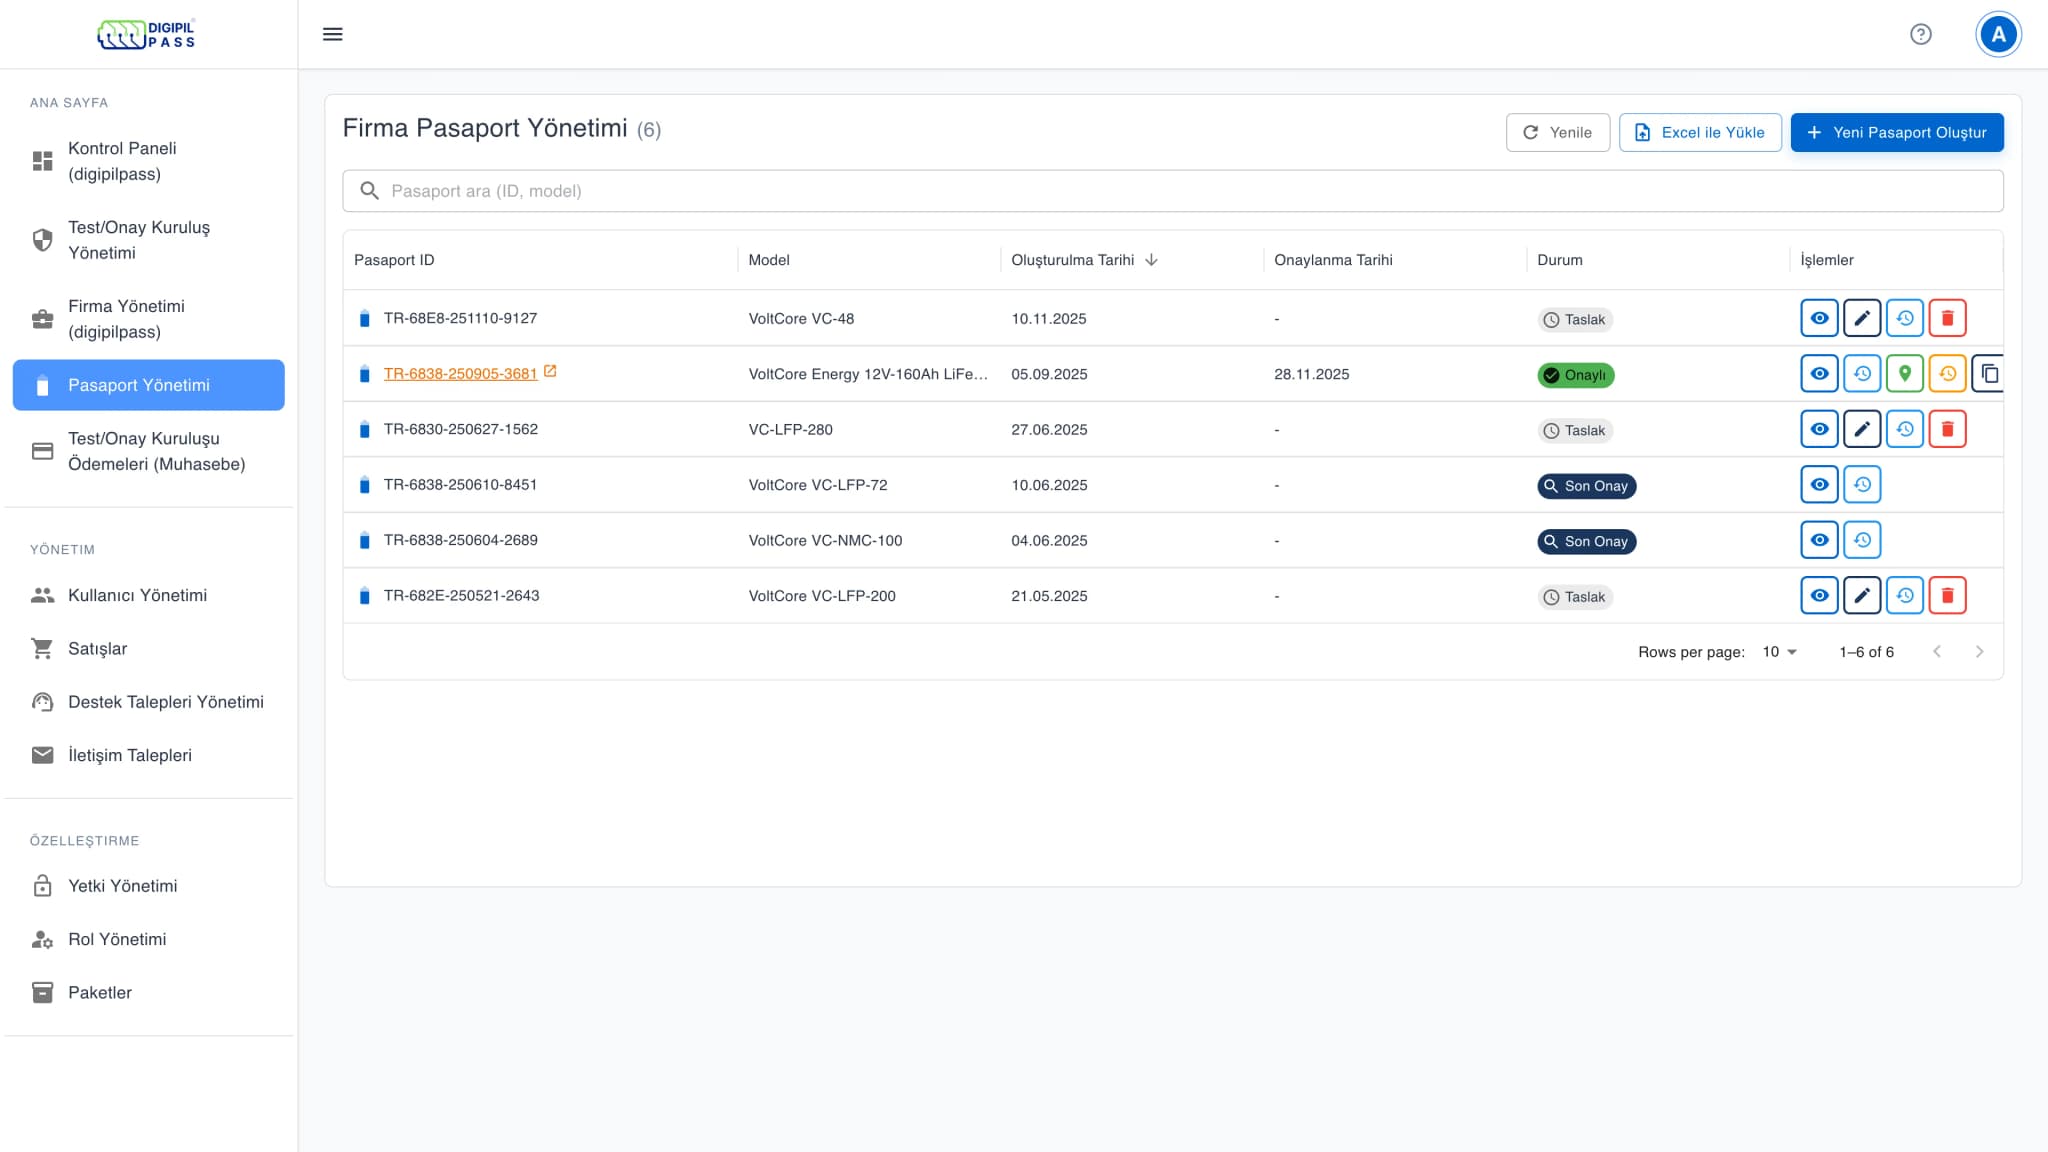Open the rows per page dropdown
Viewport: 2048px width, 1152px height.
point(1779,652)
